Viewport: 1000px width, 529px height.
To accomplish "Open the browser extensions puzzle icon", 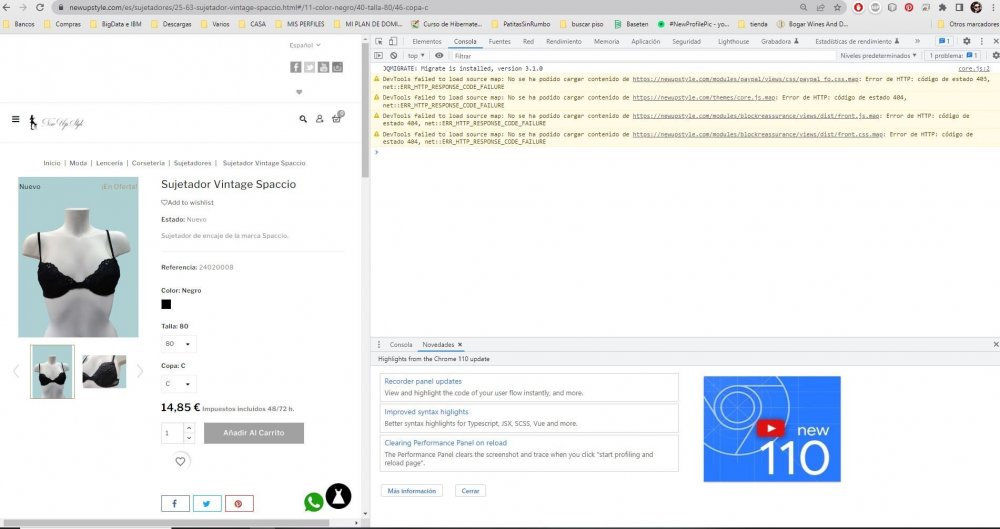I will tap(942, 8).
